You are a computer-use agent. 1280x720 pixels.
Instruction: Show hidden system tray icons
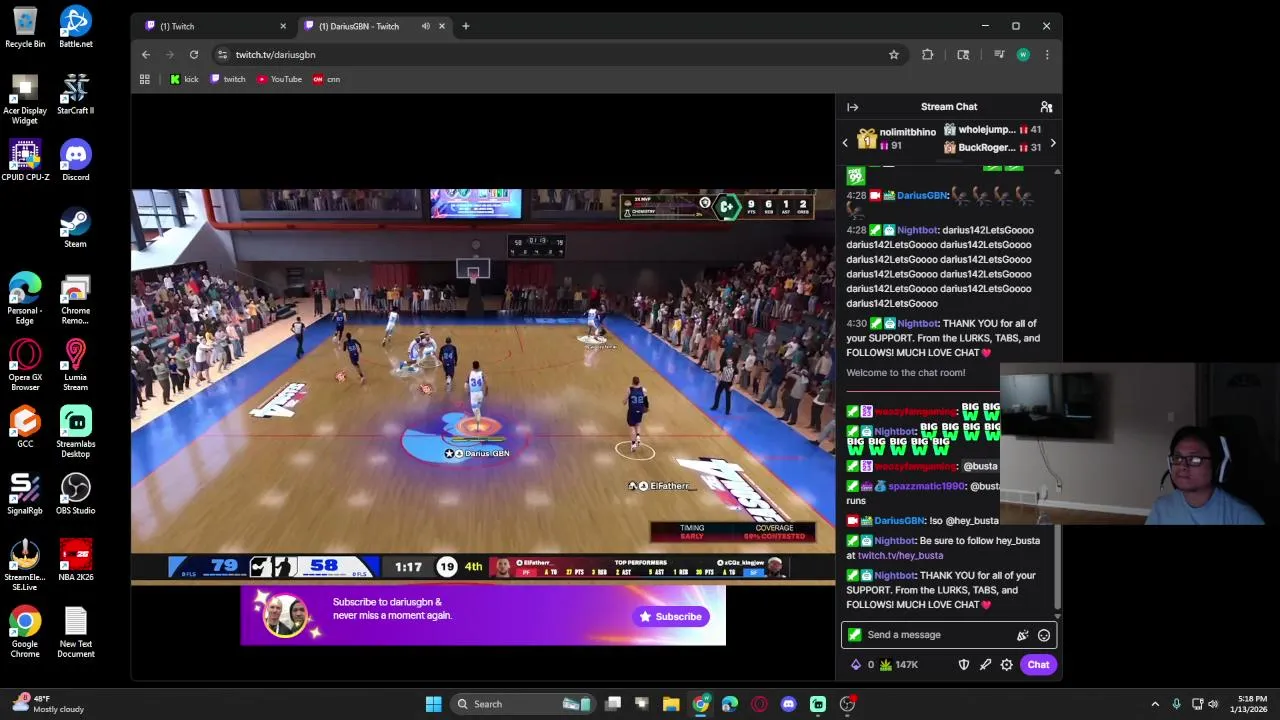(1155, 704)
